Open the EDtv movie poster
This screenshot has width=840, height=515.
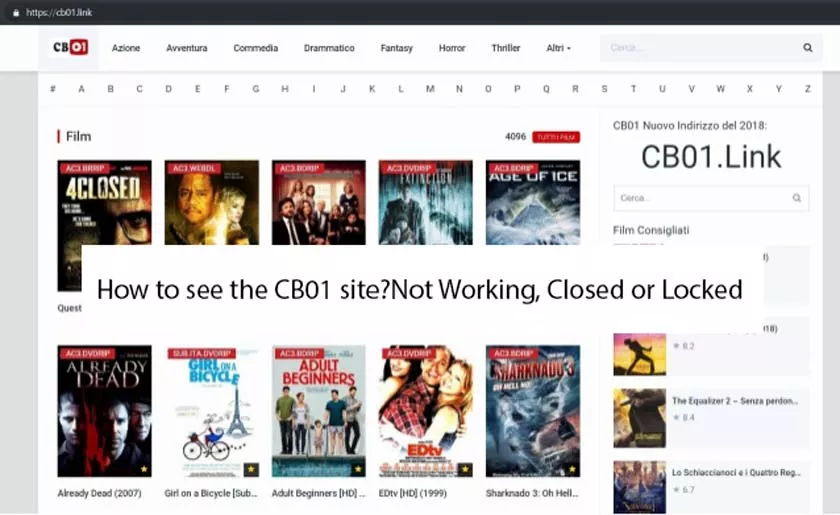click(426, 411)
